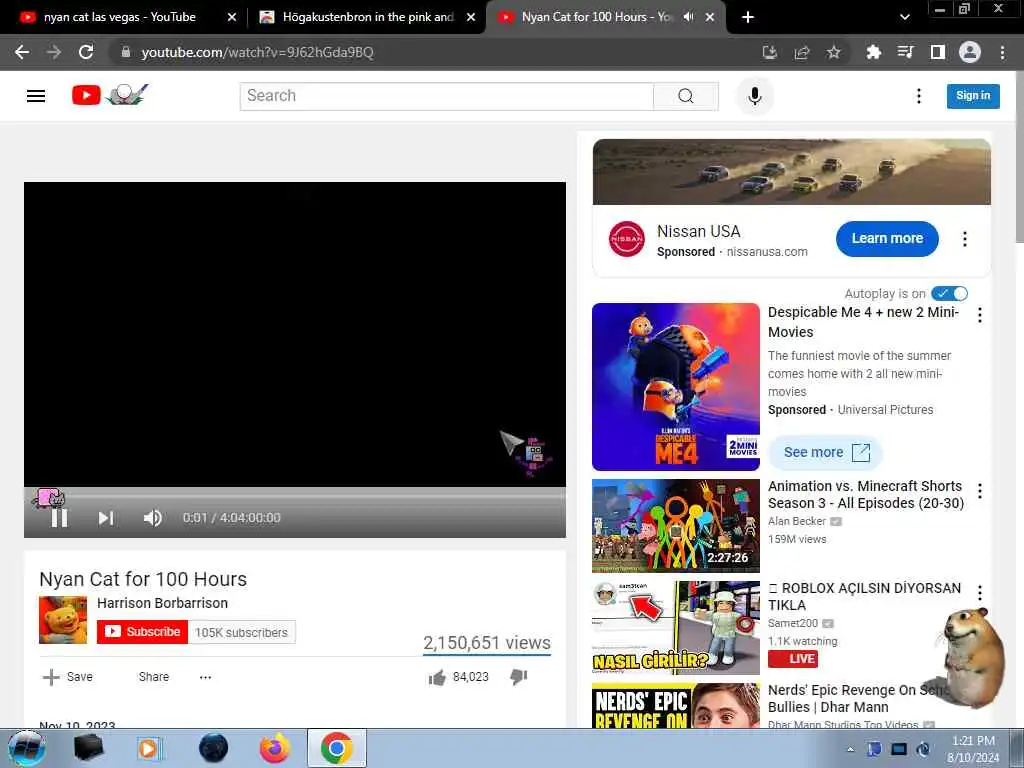Open the Chrome profile avatar
The image size is (1024, 768).
tap(970, 52)
